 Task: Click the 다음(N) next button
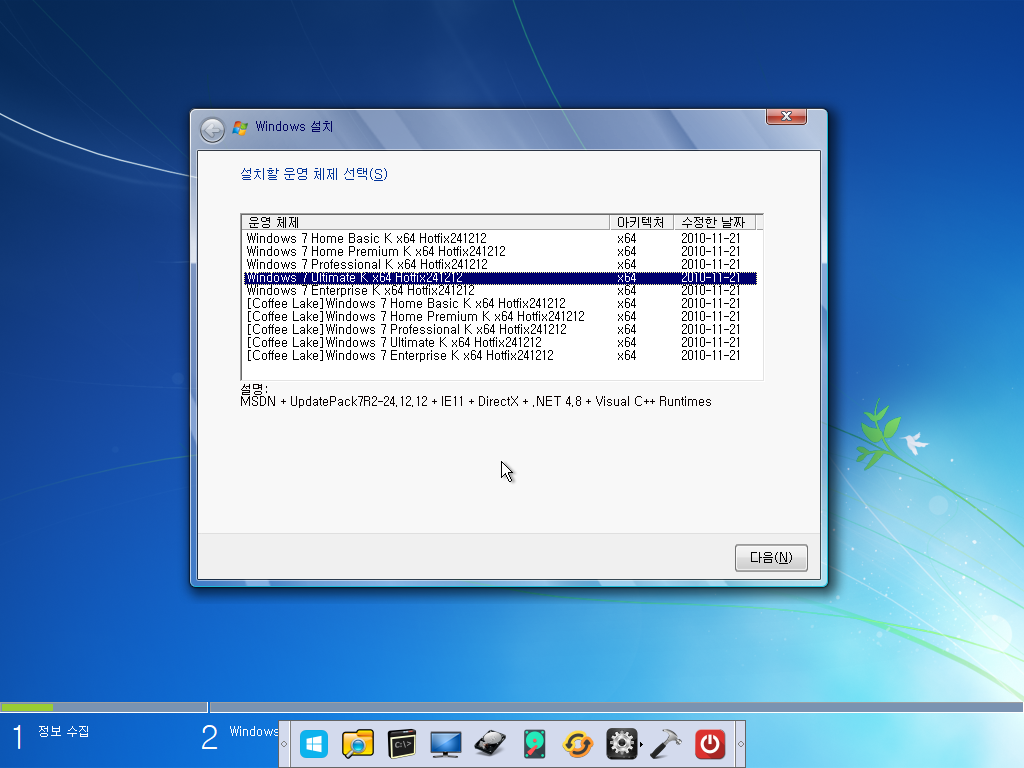(771, 558)
